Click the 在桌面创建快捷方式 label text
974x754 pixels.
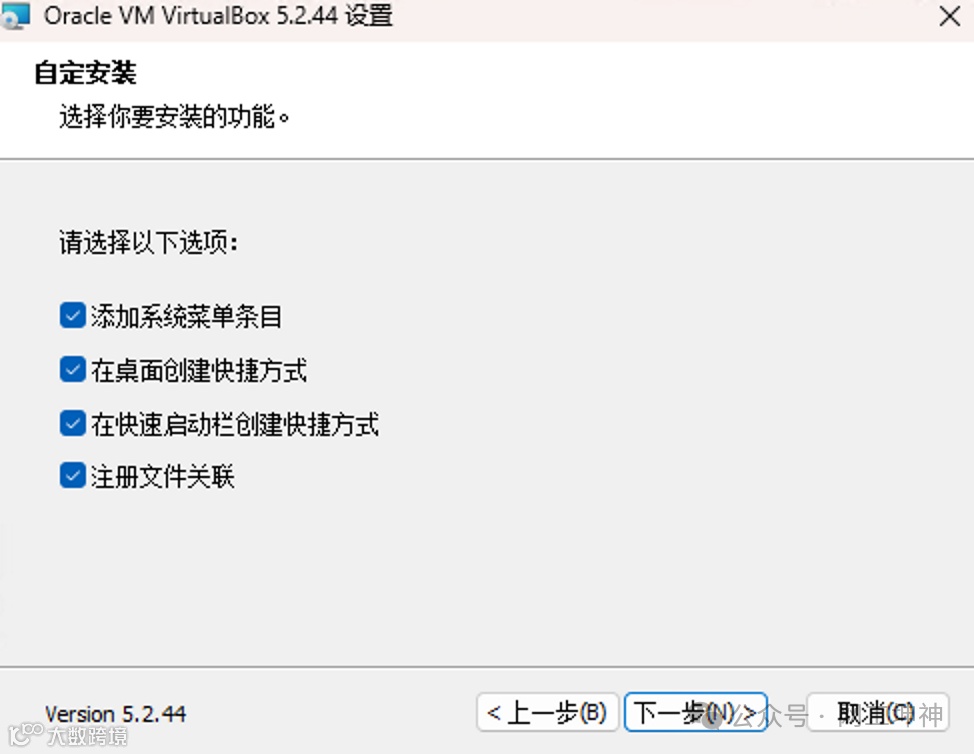199,370
